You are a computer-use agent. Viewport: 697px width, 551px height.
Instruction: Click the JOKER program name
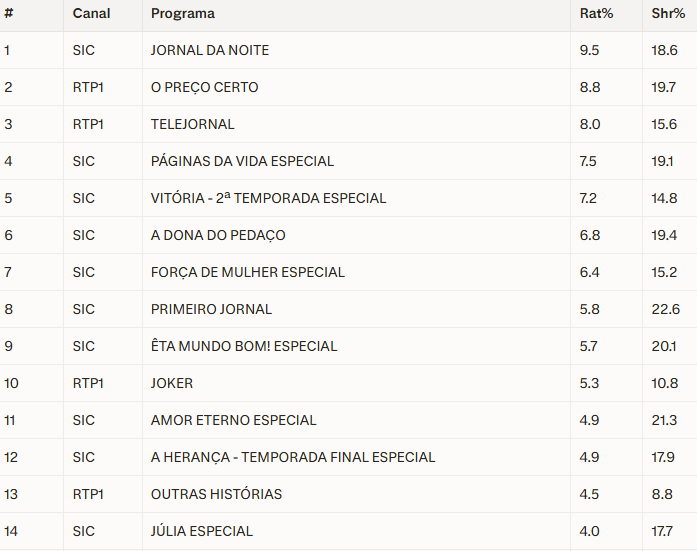(172, 383)
